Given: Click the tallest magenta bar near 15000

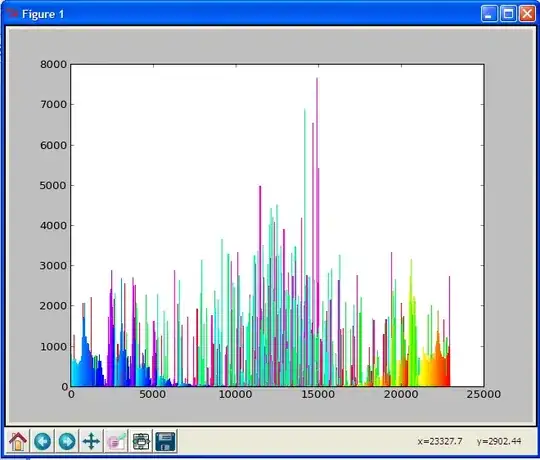Looking at the screenshot, I should [x=317, y=231].
